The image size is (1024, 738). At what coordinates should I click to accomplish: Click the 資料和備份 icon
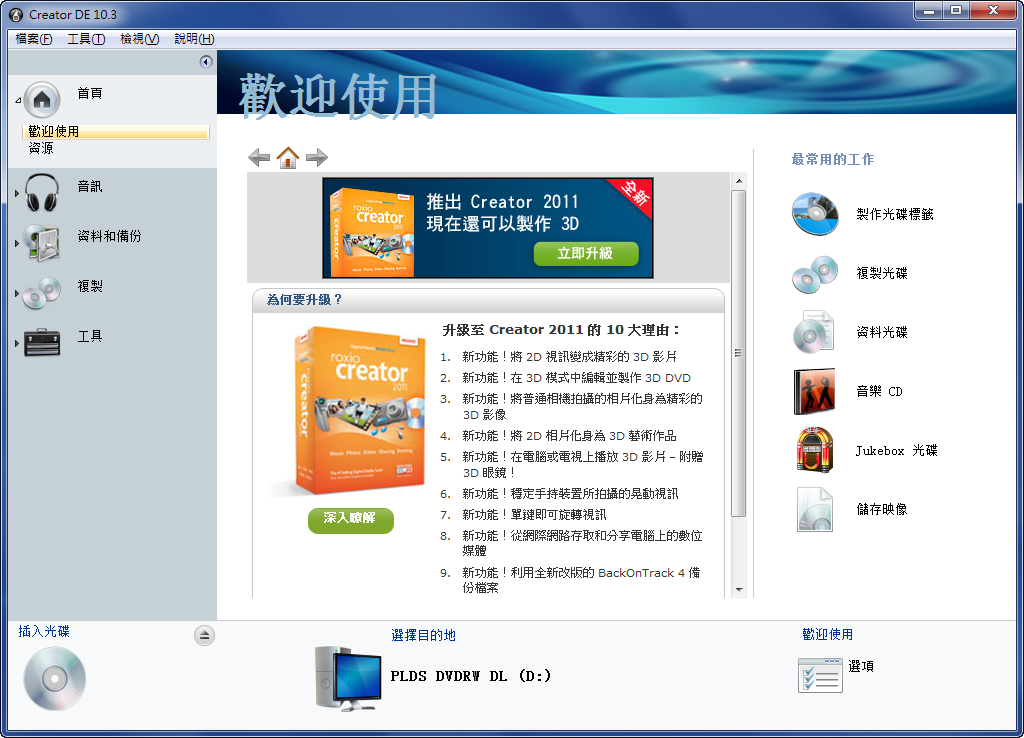(42, 242)
